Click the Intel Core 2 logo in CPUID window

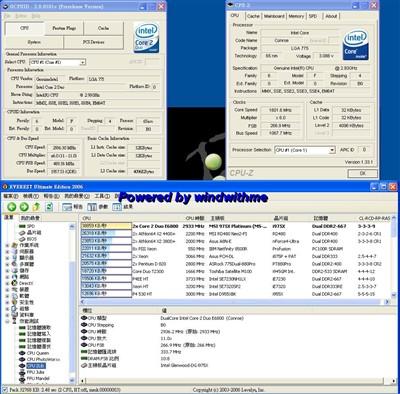tap(146, 38)
